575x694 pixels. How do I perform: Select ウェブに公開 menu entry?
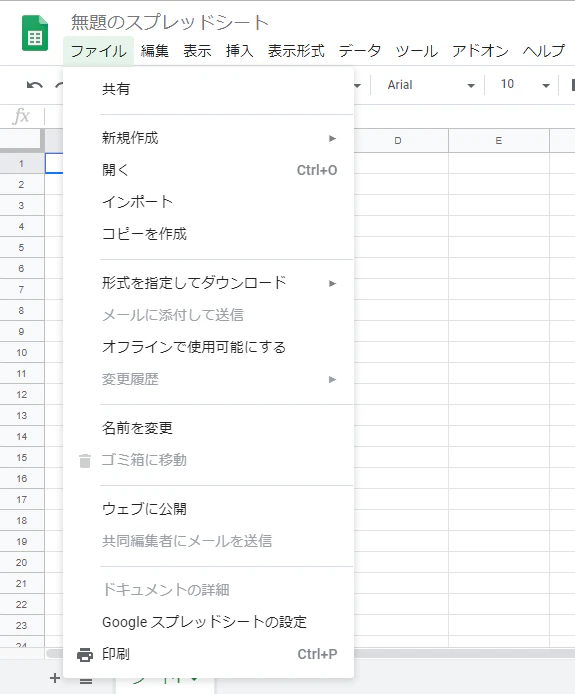[208, 509]
